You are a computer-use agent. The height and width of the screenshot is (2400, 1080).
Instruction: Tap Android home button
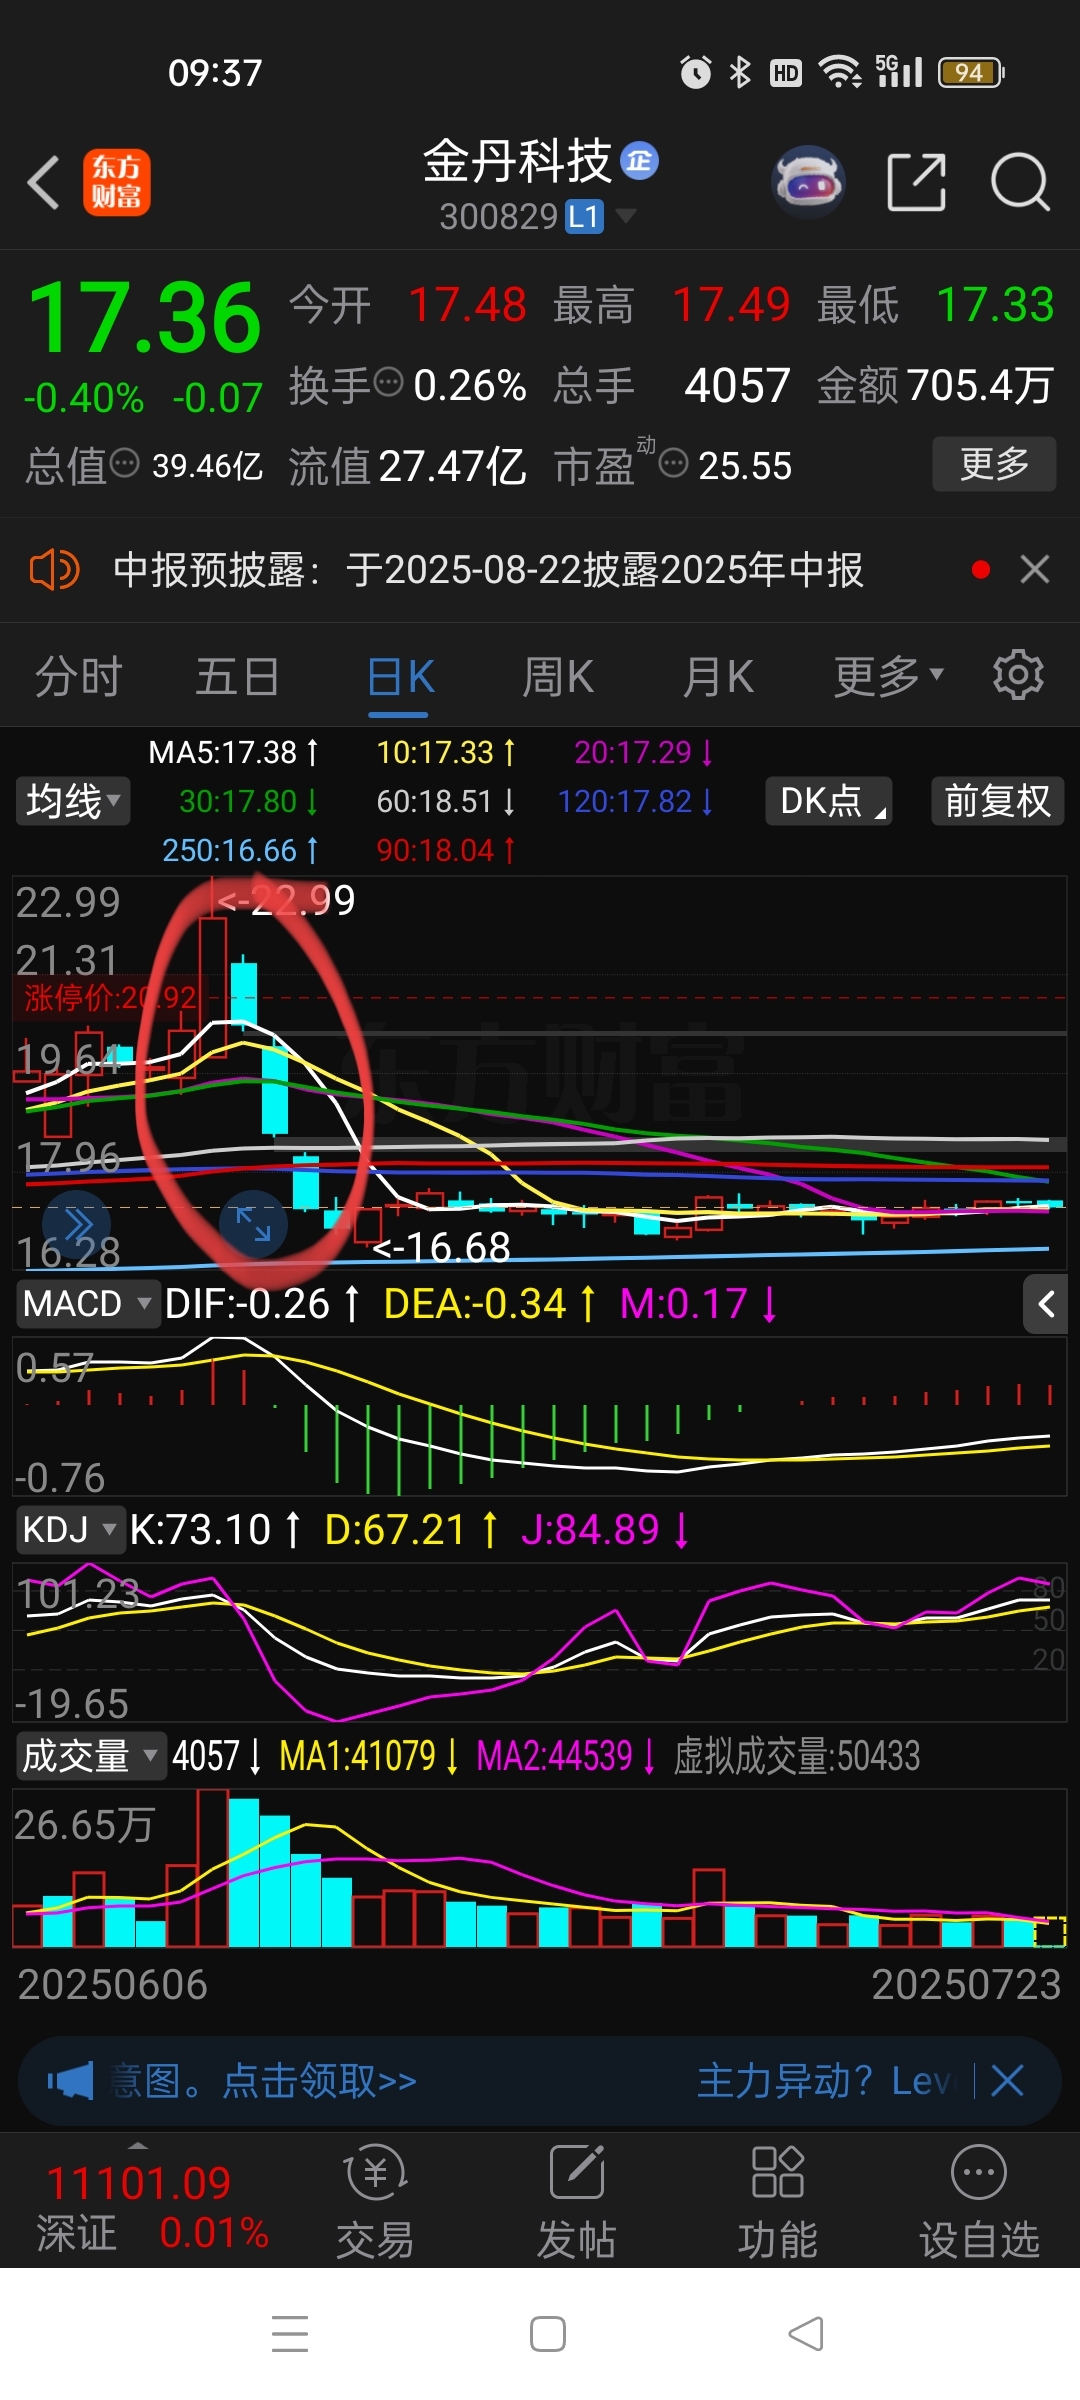(548, 2333)
